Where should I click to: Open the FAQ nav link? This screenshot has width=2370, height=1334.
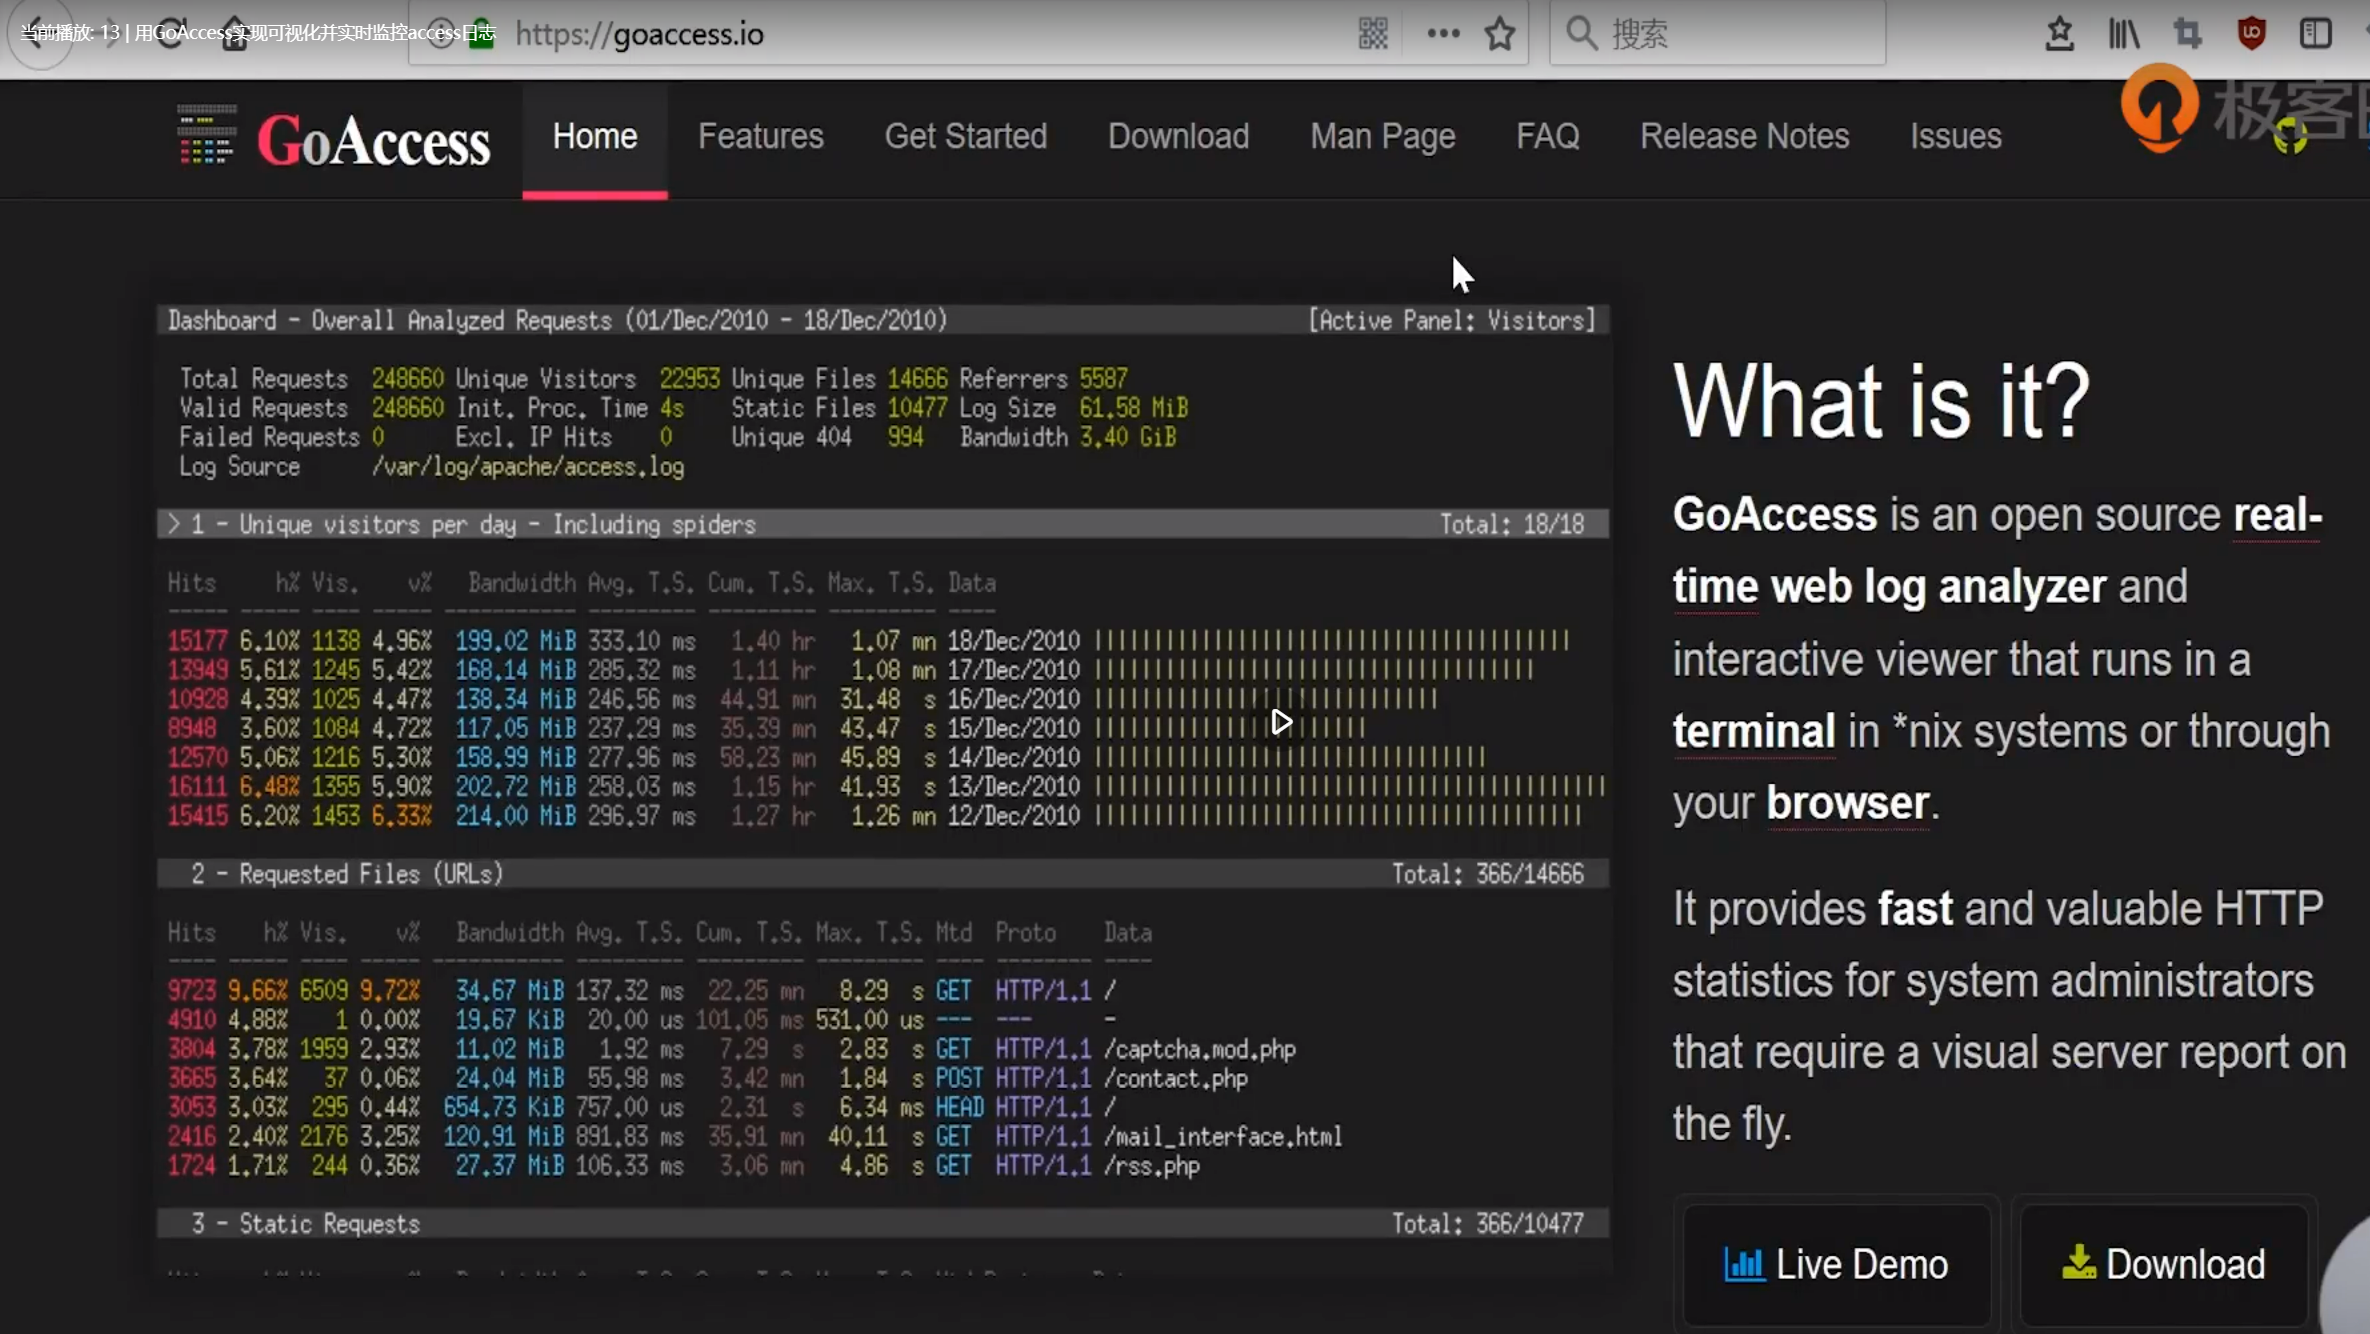pos(1548,136)
